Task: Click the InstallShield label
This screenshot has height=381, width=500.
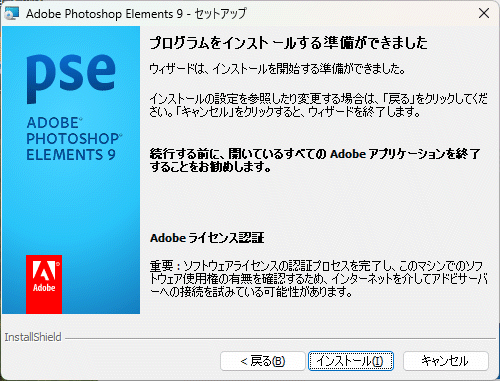Action: pyautogui.click(x=33, y=337)
